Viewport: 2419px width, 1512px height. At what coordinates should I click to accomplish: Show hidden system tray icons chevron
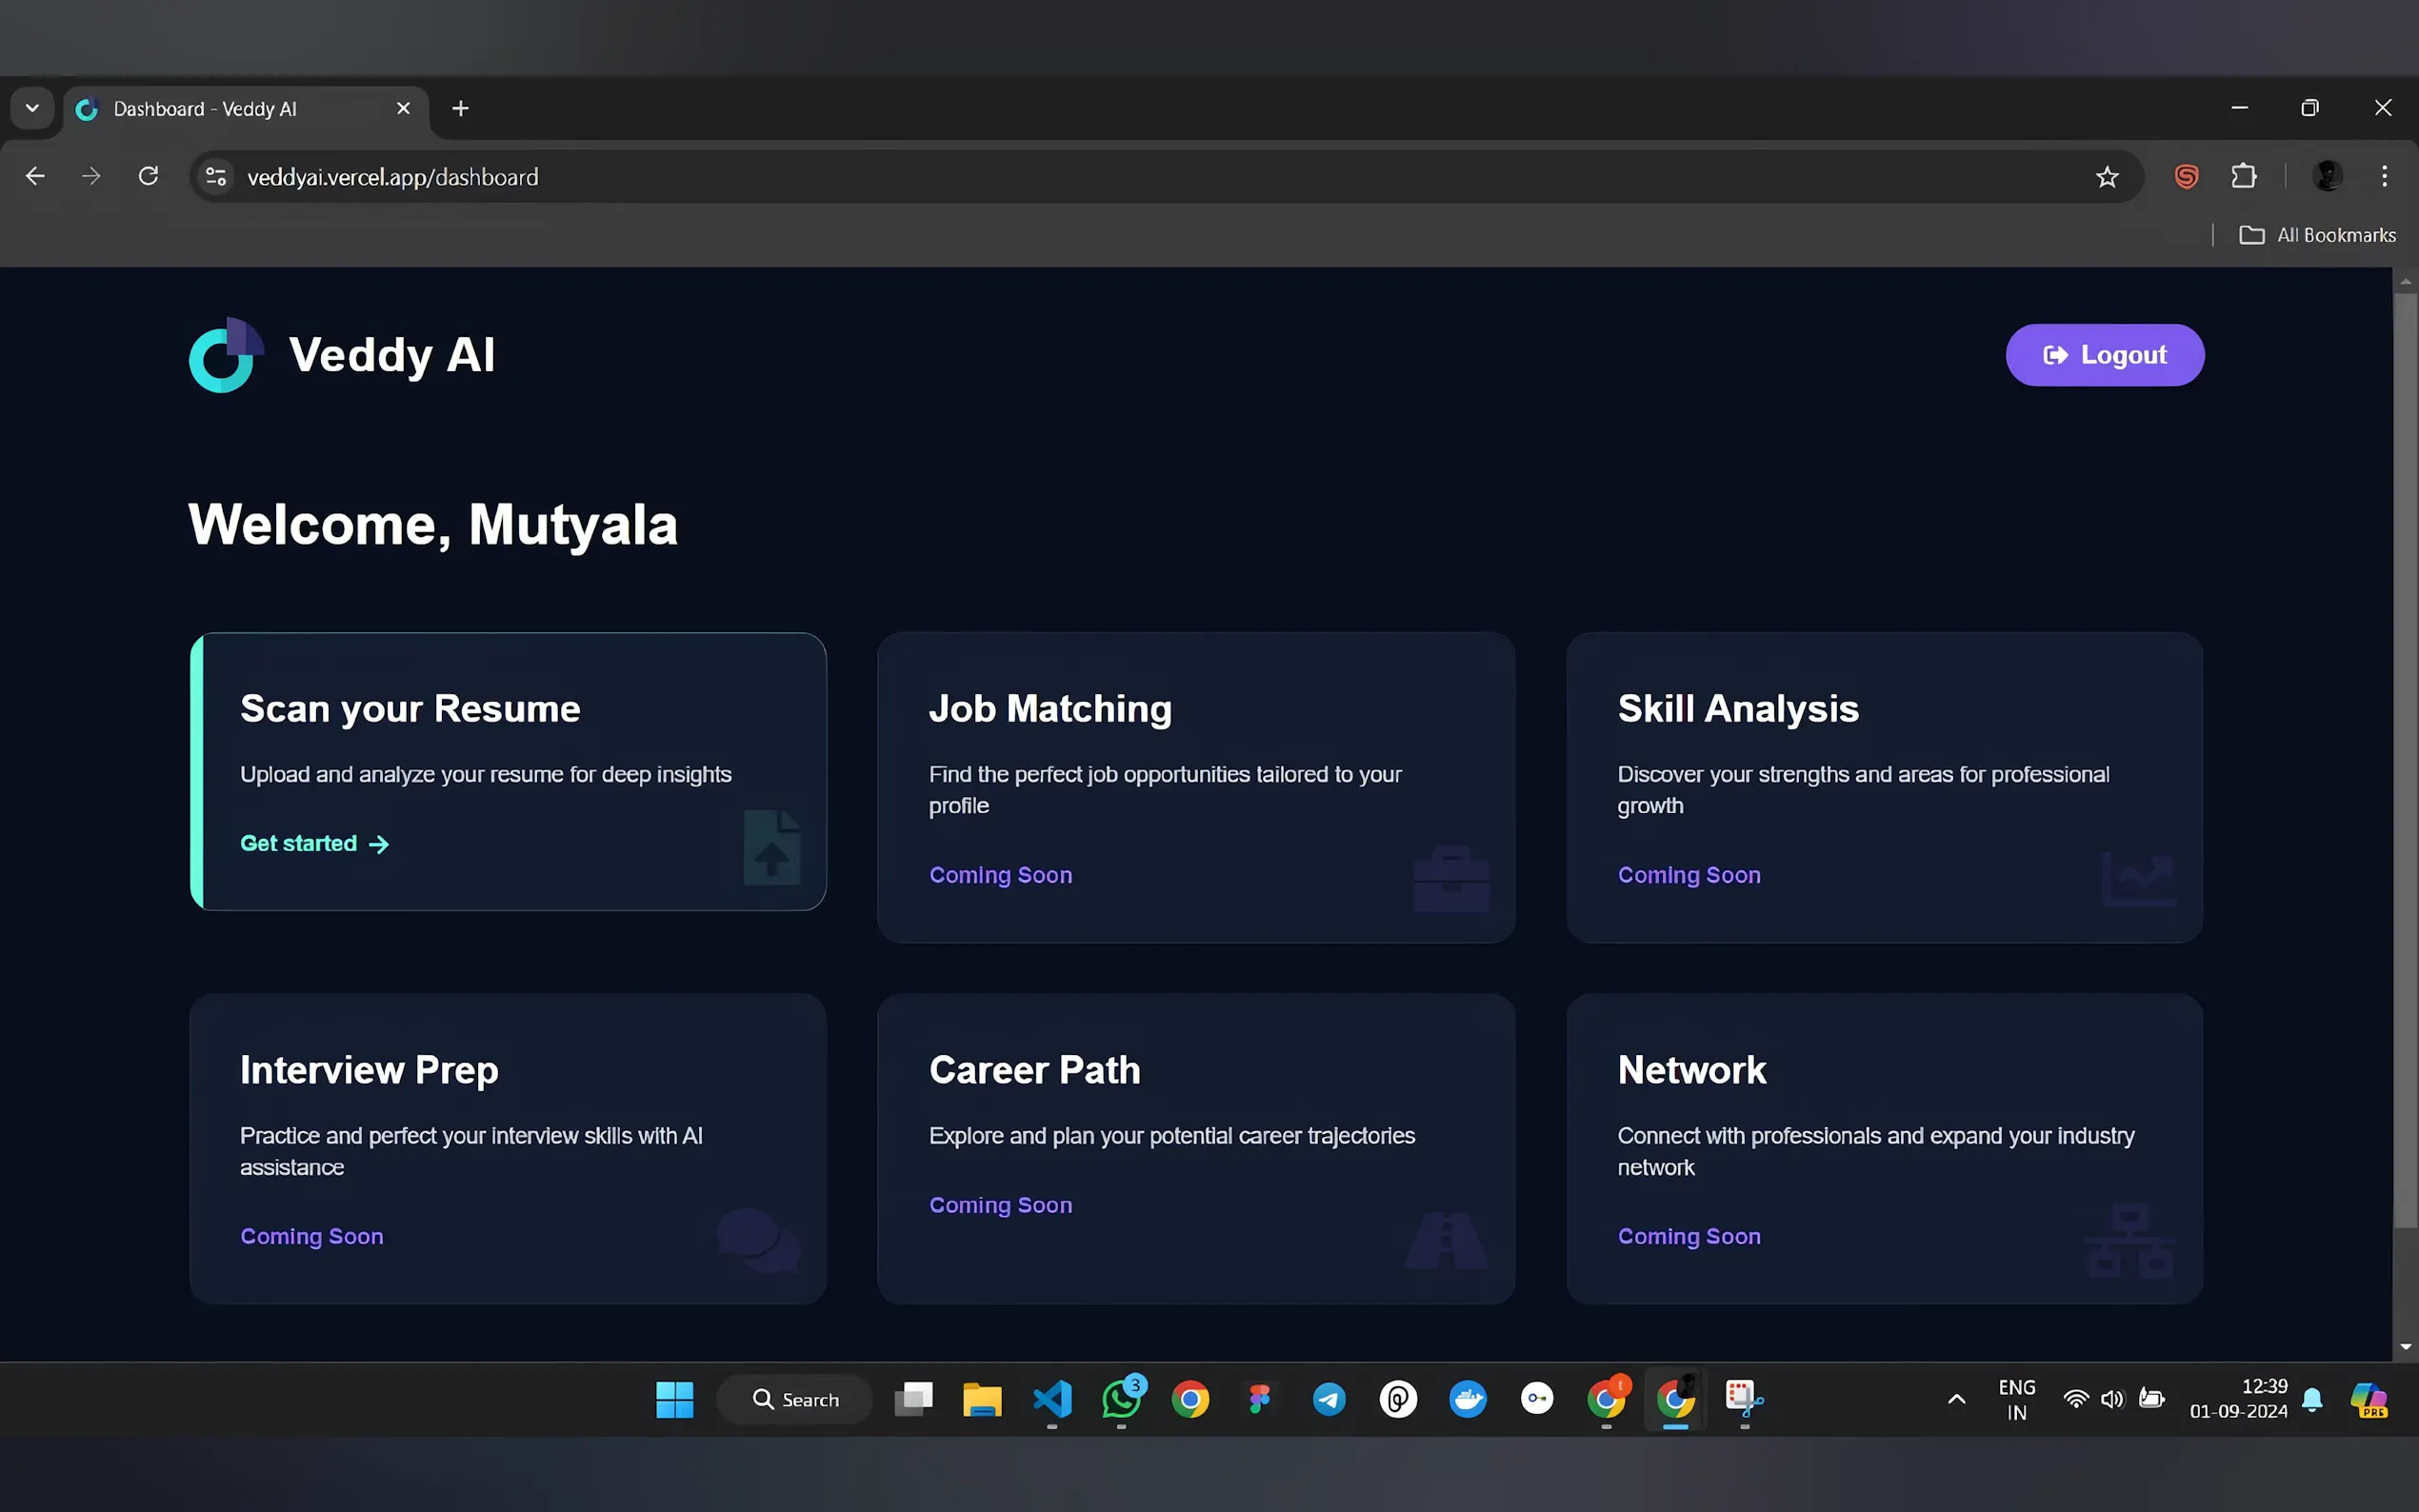[1956, 1399]
